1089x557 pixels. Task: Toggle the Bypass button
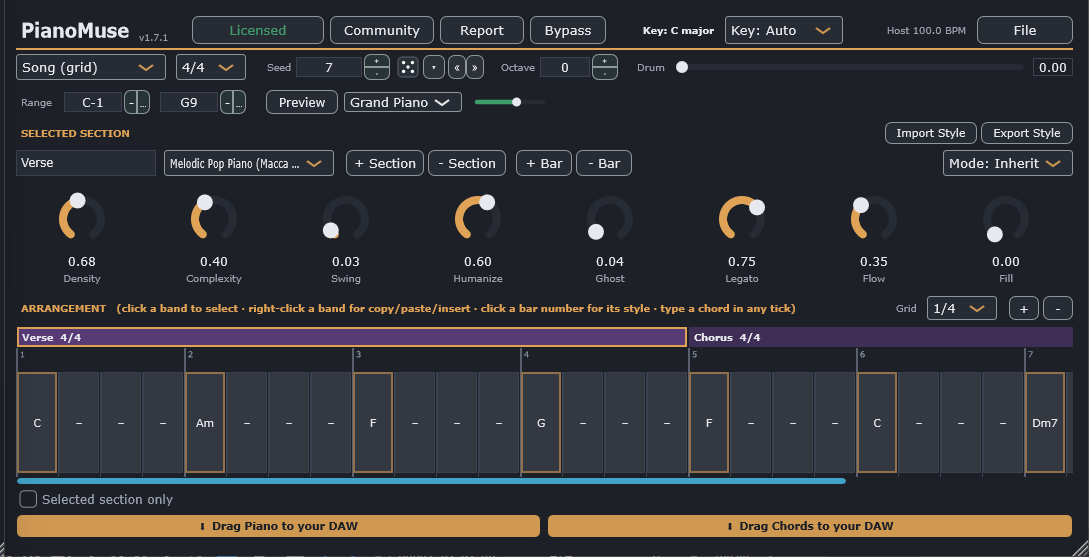[567, 31]
